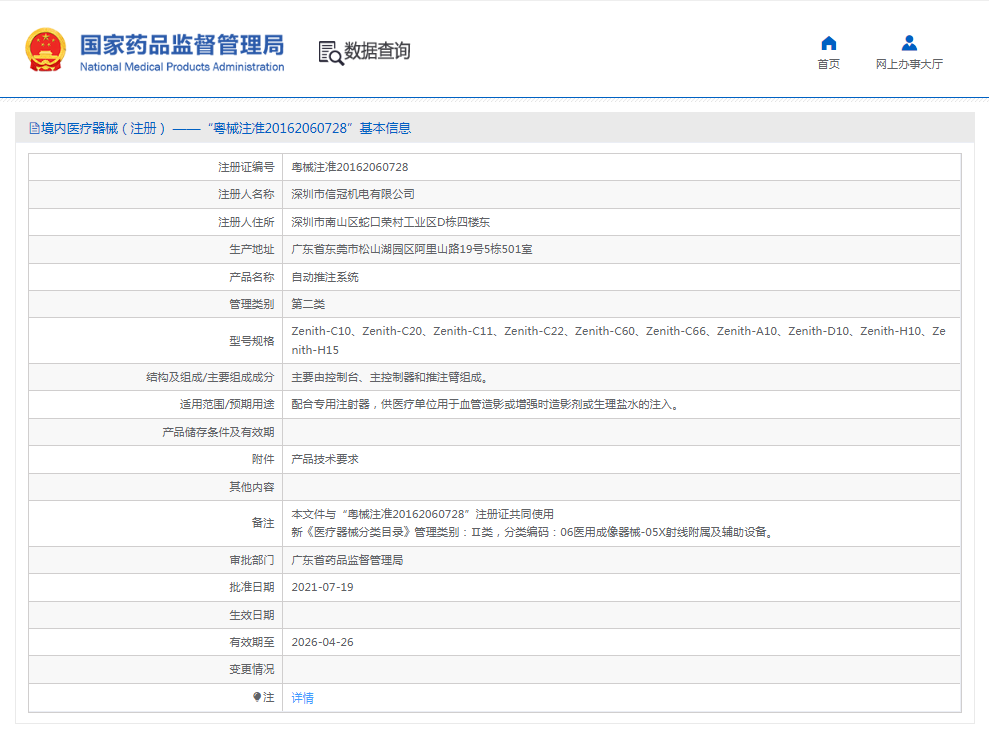This screenshot has width=989, height=731.
Task: Click the person icon above 网上办事大厅
Action: click(x=908, y=42)
